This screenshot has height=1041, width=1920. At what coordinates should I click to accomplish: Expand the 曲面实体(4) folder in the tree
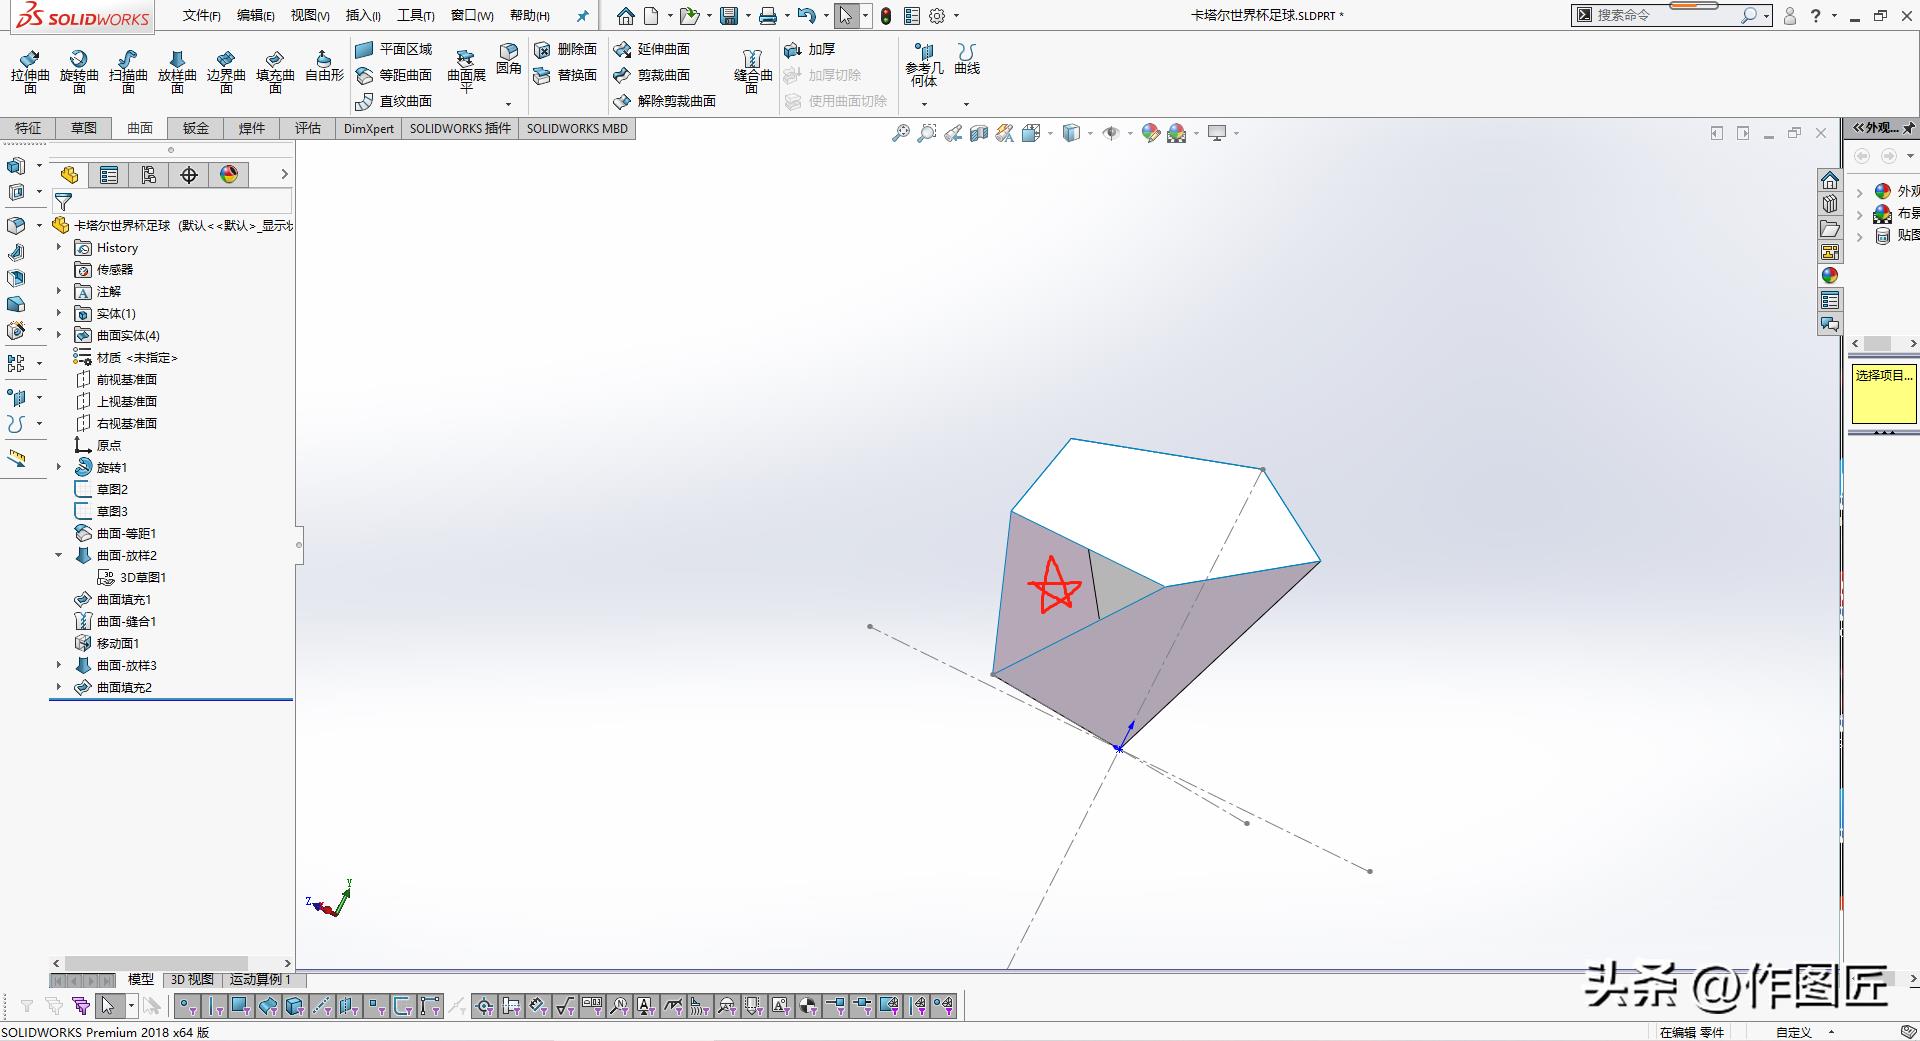[x=59, y=335]
